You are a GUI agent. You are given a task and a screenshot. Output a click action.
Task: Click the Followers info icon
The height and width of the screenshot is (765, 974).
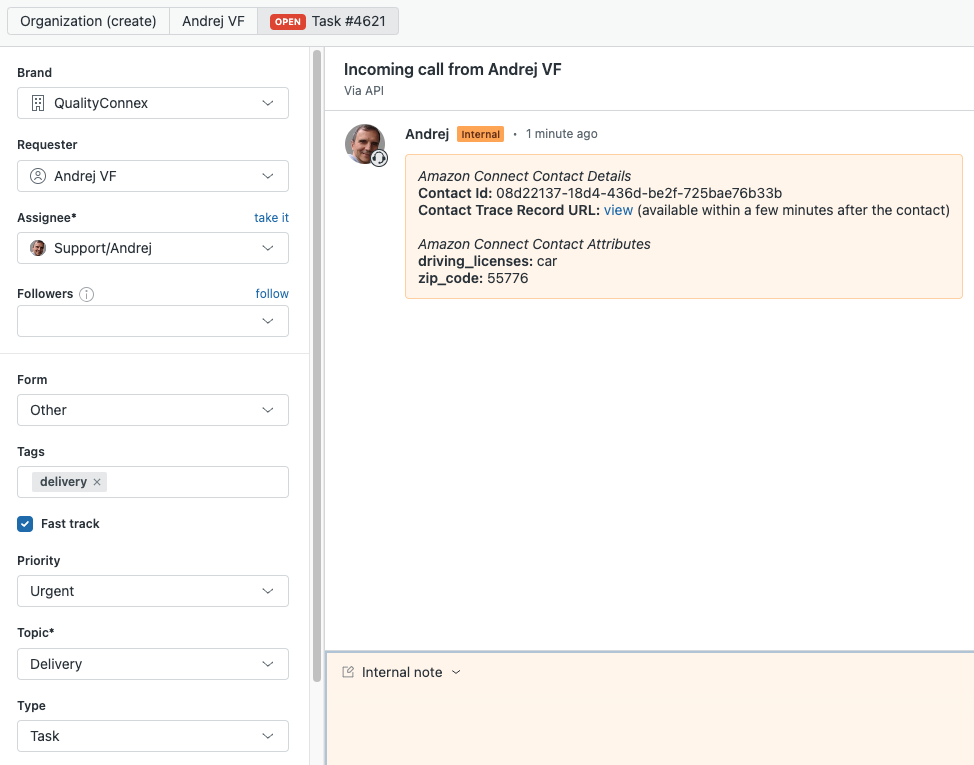(x=87, y=294)
